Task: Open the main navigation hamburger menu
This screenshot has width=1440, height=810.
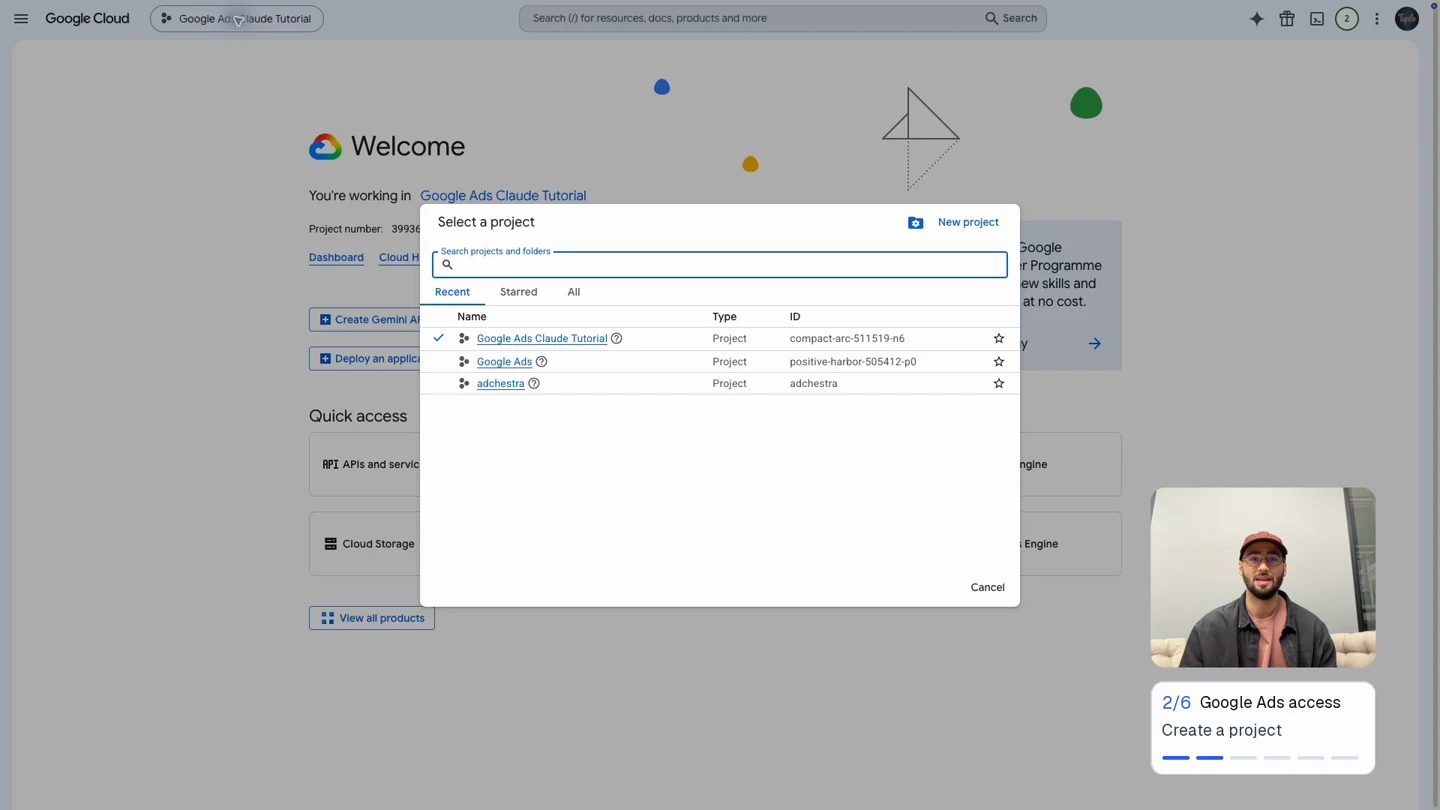Action: tap(21, 18)
